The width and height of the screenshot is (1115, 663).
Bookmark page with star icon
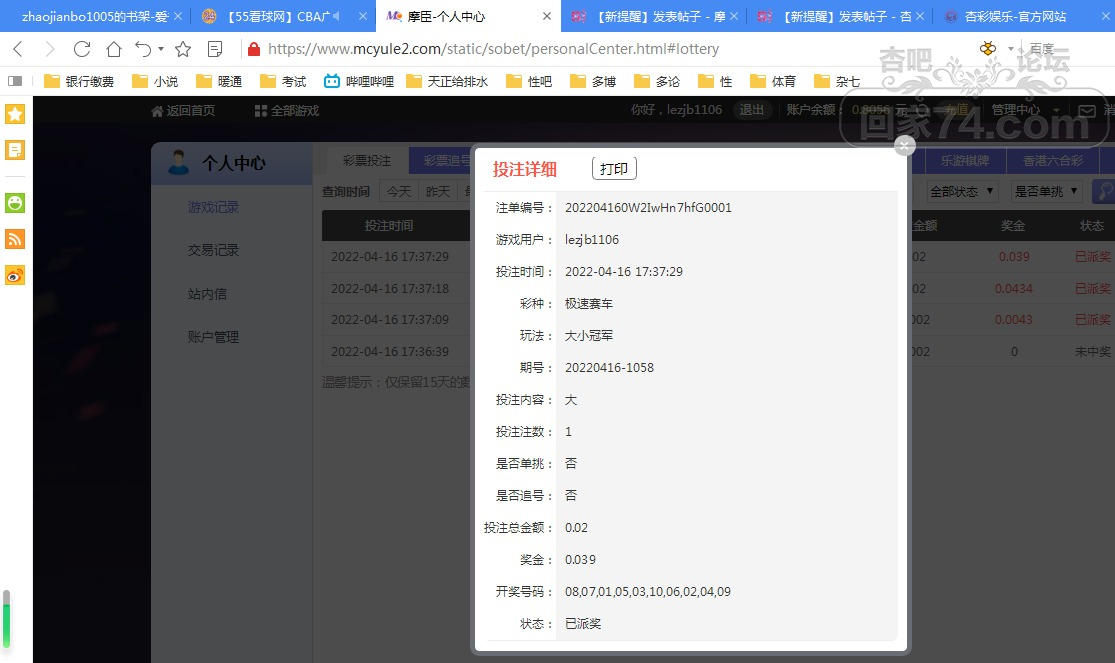pos(183,48)
